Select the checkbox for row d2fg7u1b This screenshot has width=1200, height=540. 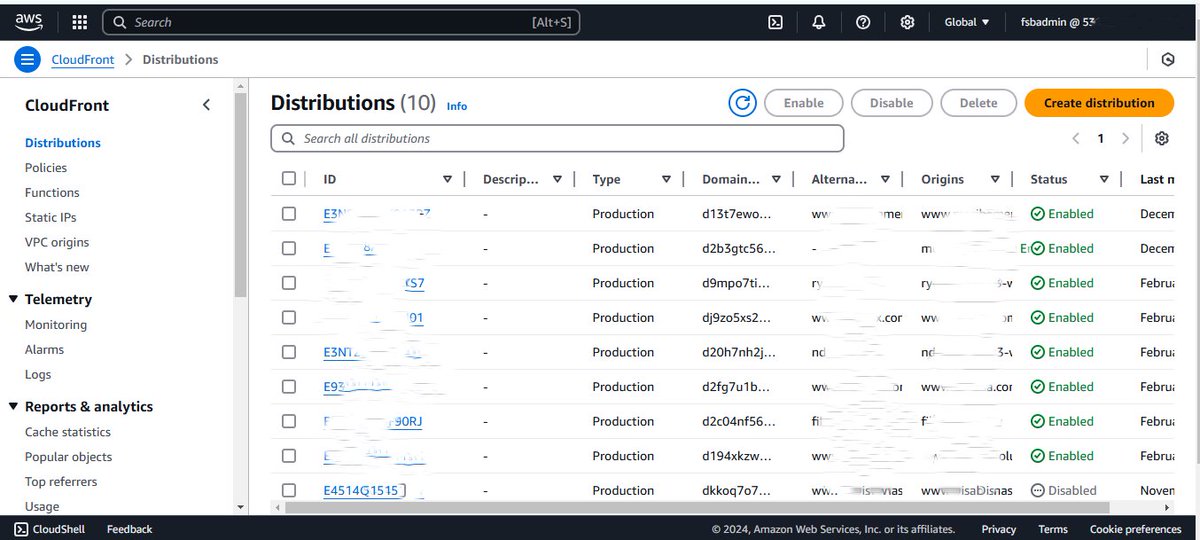[289, 386]
